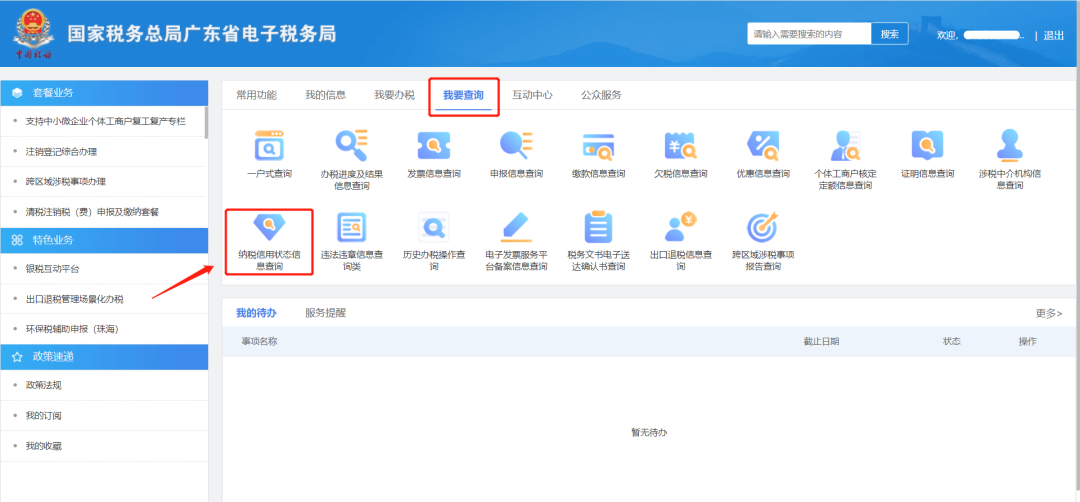This screenshot has height=502, width=1080.
Task: Open 支持中小微企业个体工商户复工复产专栏
Action: point(105,121)
